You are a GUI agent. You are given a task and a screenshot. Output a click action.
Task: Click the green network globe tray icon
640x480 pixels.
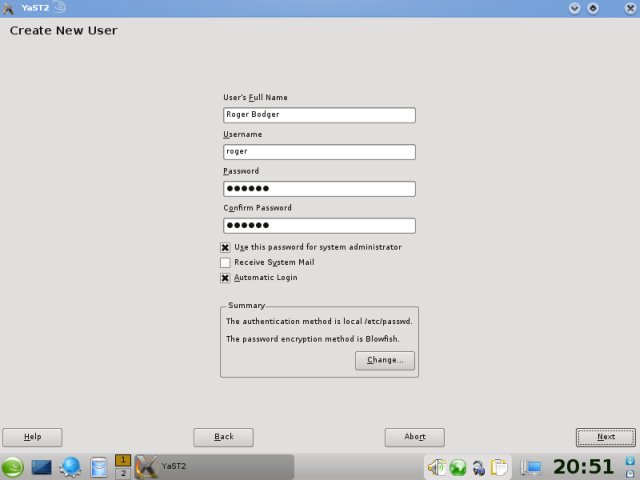(x=458, y=467)
